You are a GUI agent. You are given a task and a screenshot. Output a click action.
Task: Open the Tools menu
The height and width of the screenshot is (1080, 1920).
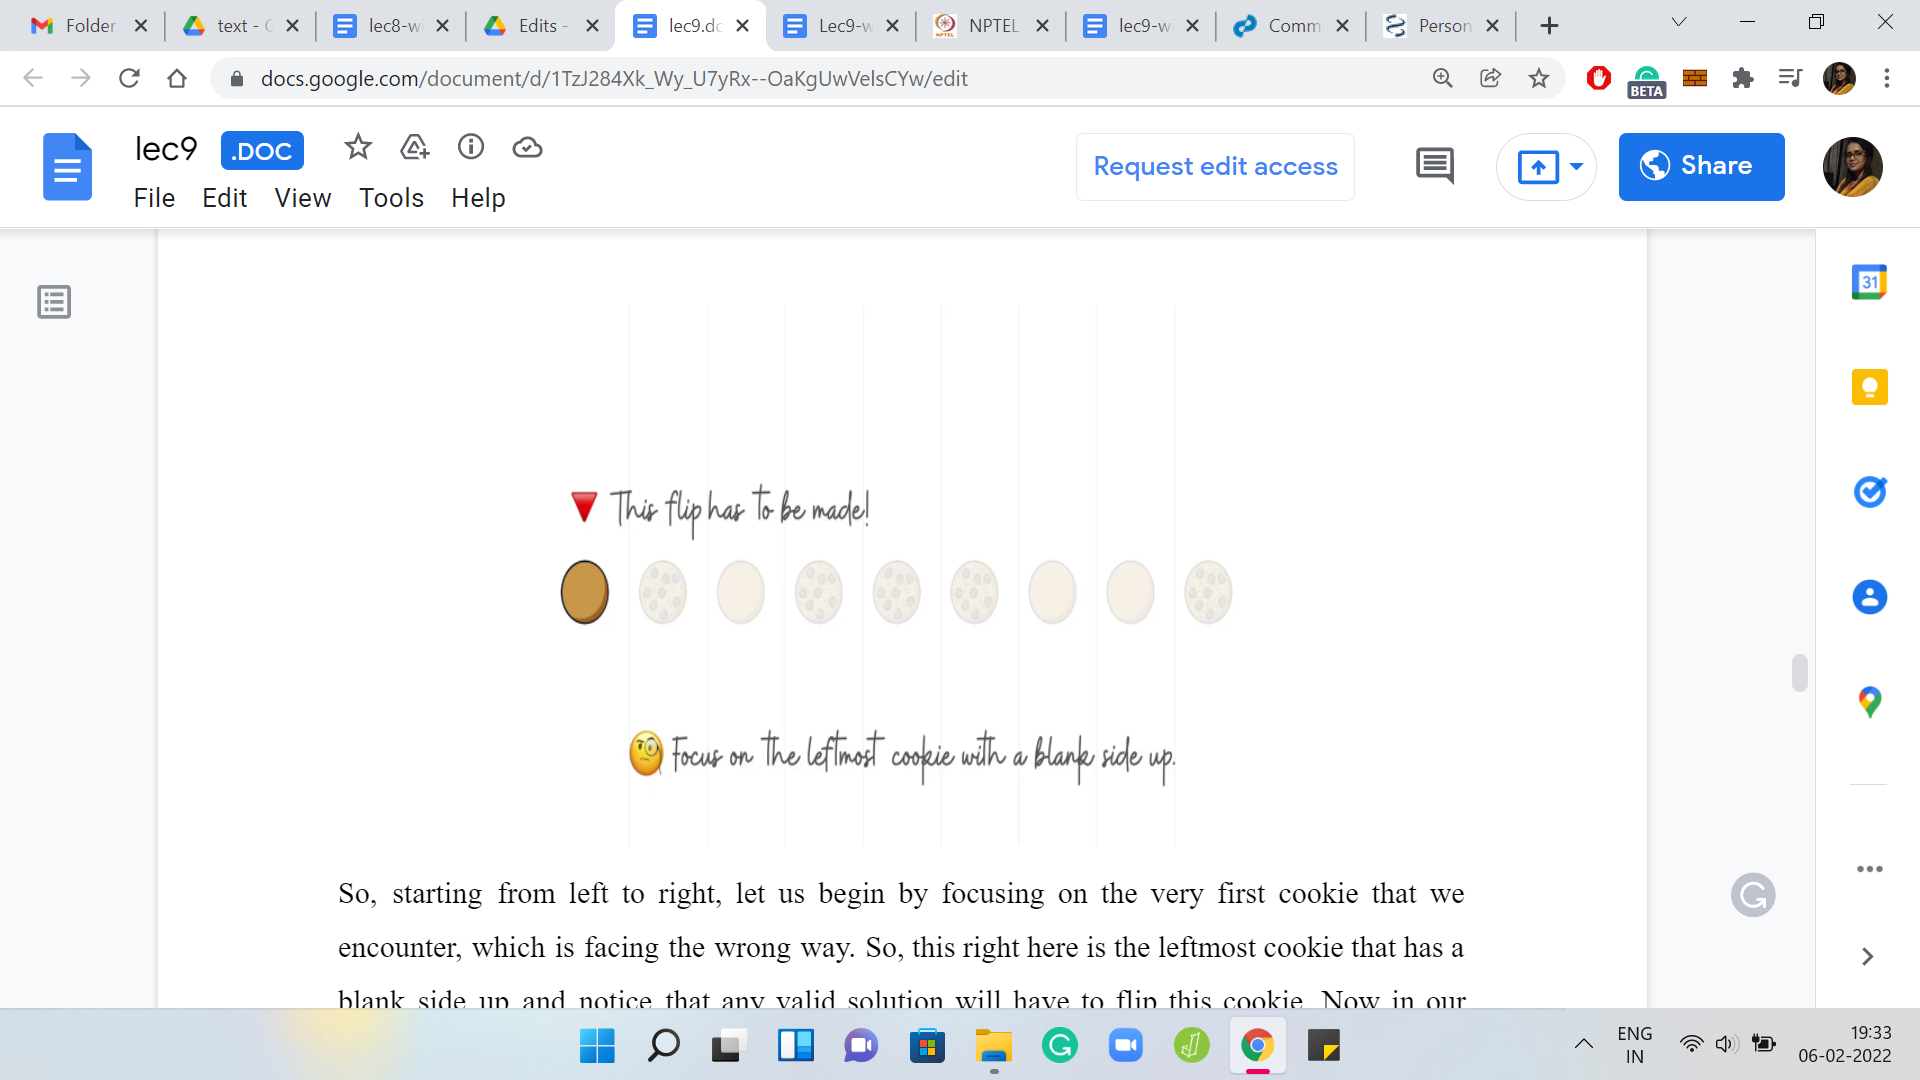click(391, 198)
